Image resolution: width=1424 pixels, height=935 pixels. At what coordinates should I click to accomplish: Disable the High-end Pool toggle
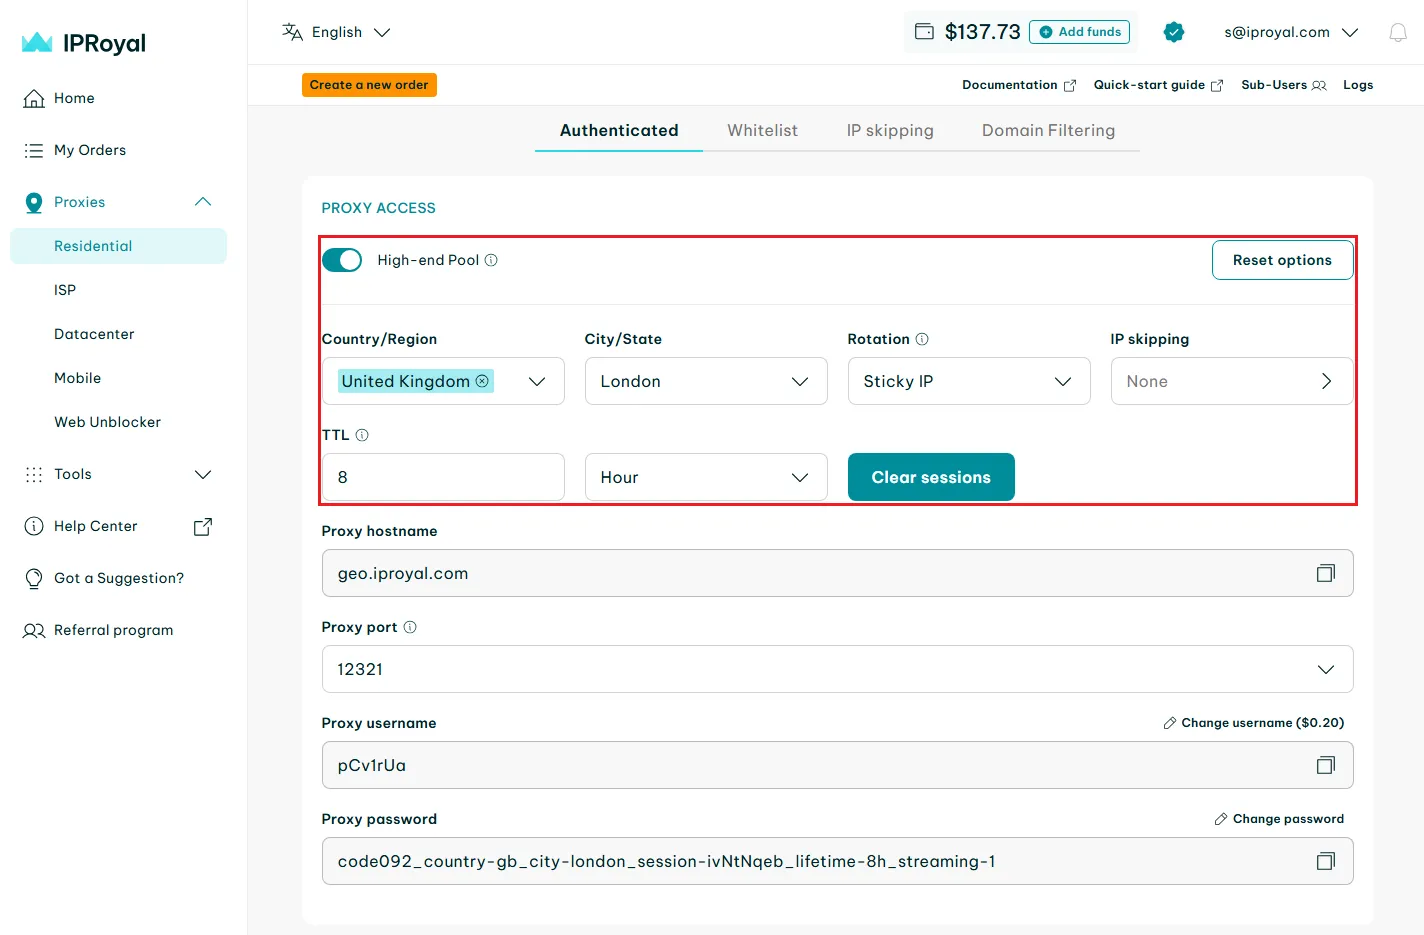[342, 260]
